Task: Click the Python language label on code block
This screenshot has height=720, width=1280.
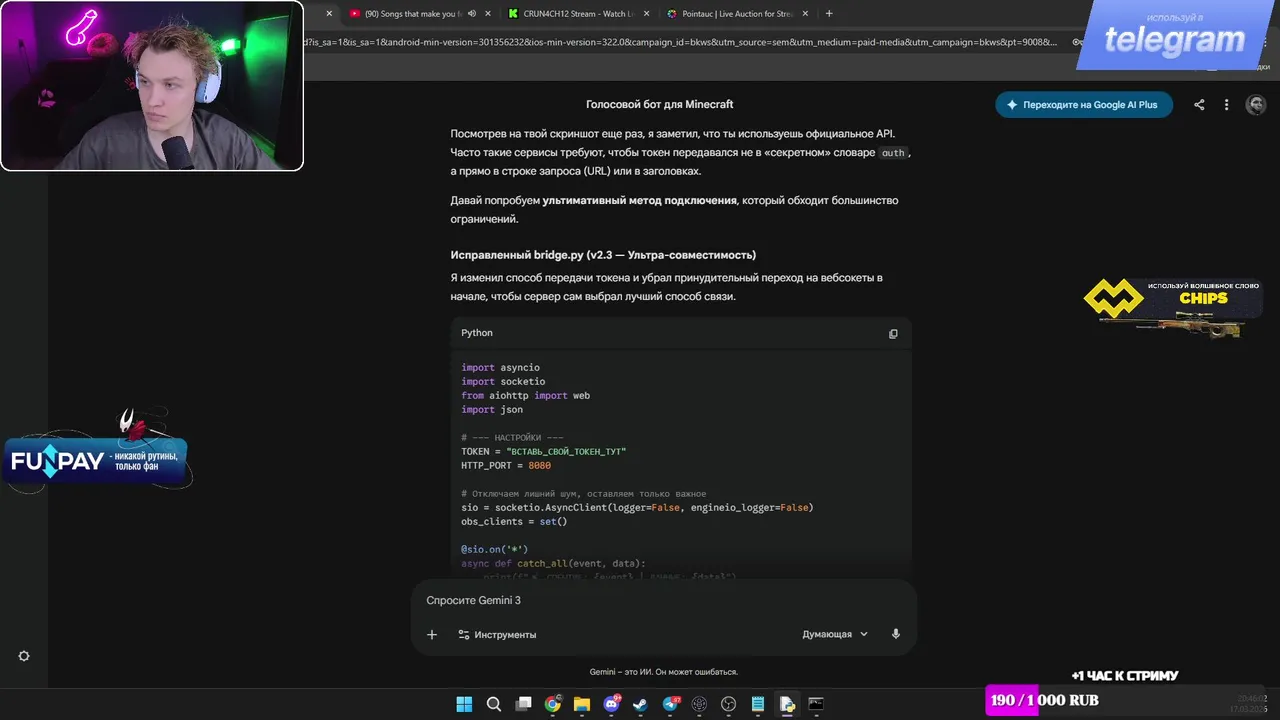Action: tap(477, 333)
